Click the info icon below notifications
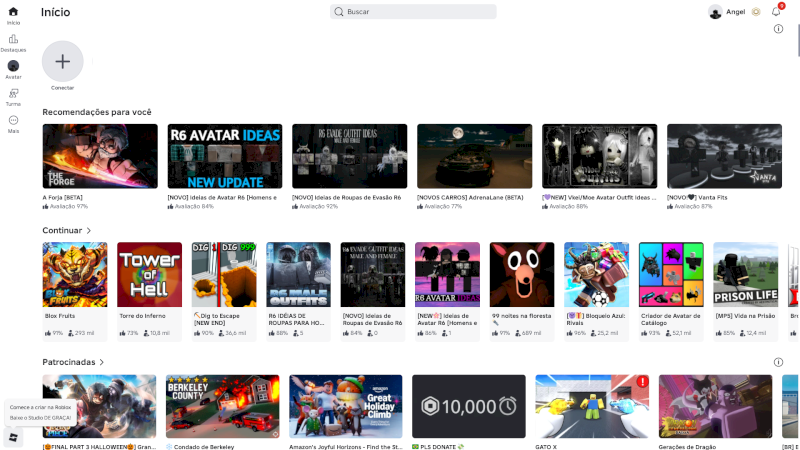Screen dimensions: 800x450 pyautogui.click(x=778, y=29)
